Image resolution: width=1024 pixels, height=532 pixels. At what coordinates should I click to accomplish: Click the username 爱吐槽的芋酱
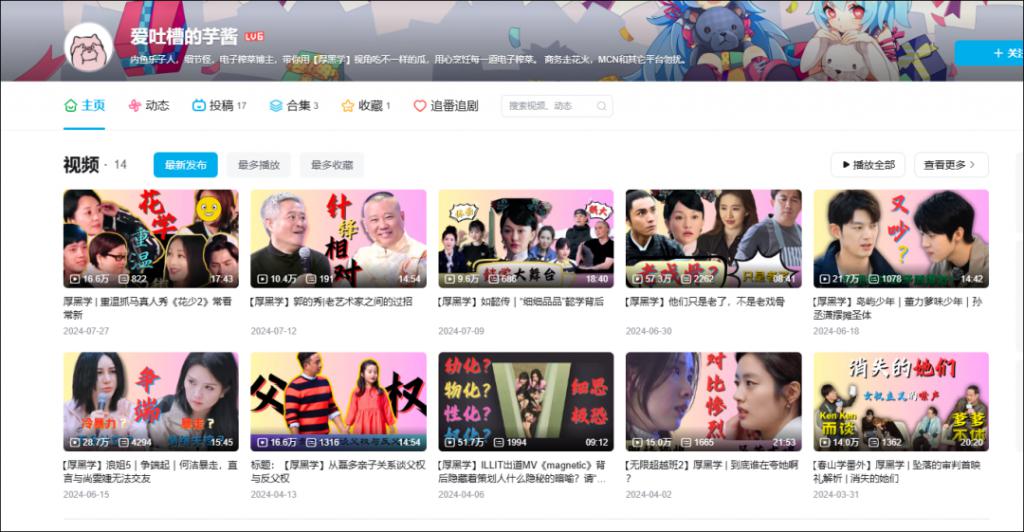click(x=184, y=36)
